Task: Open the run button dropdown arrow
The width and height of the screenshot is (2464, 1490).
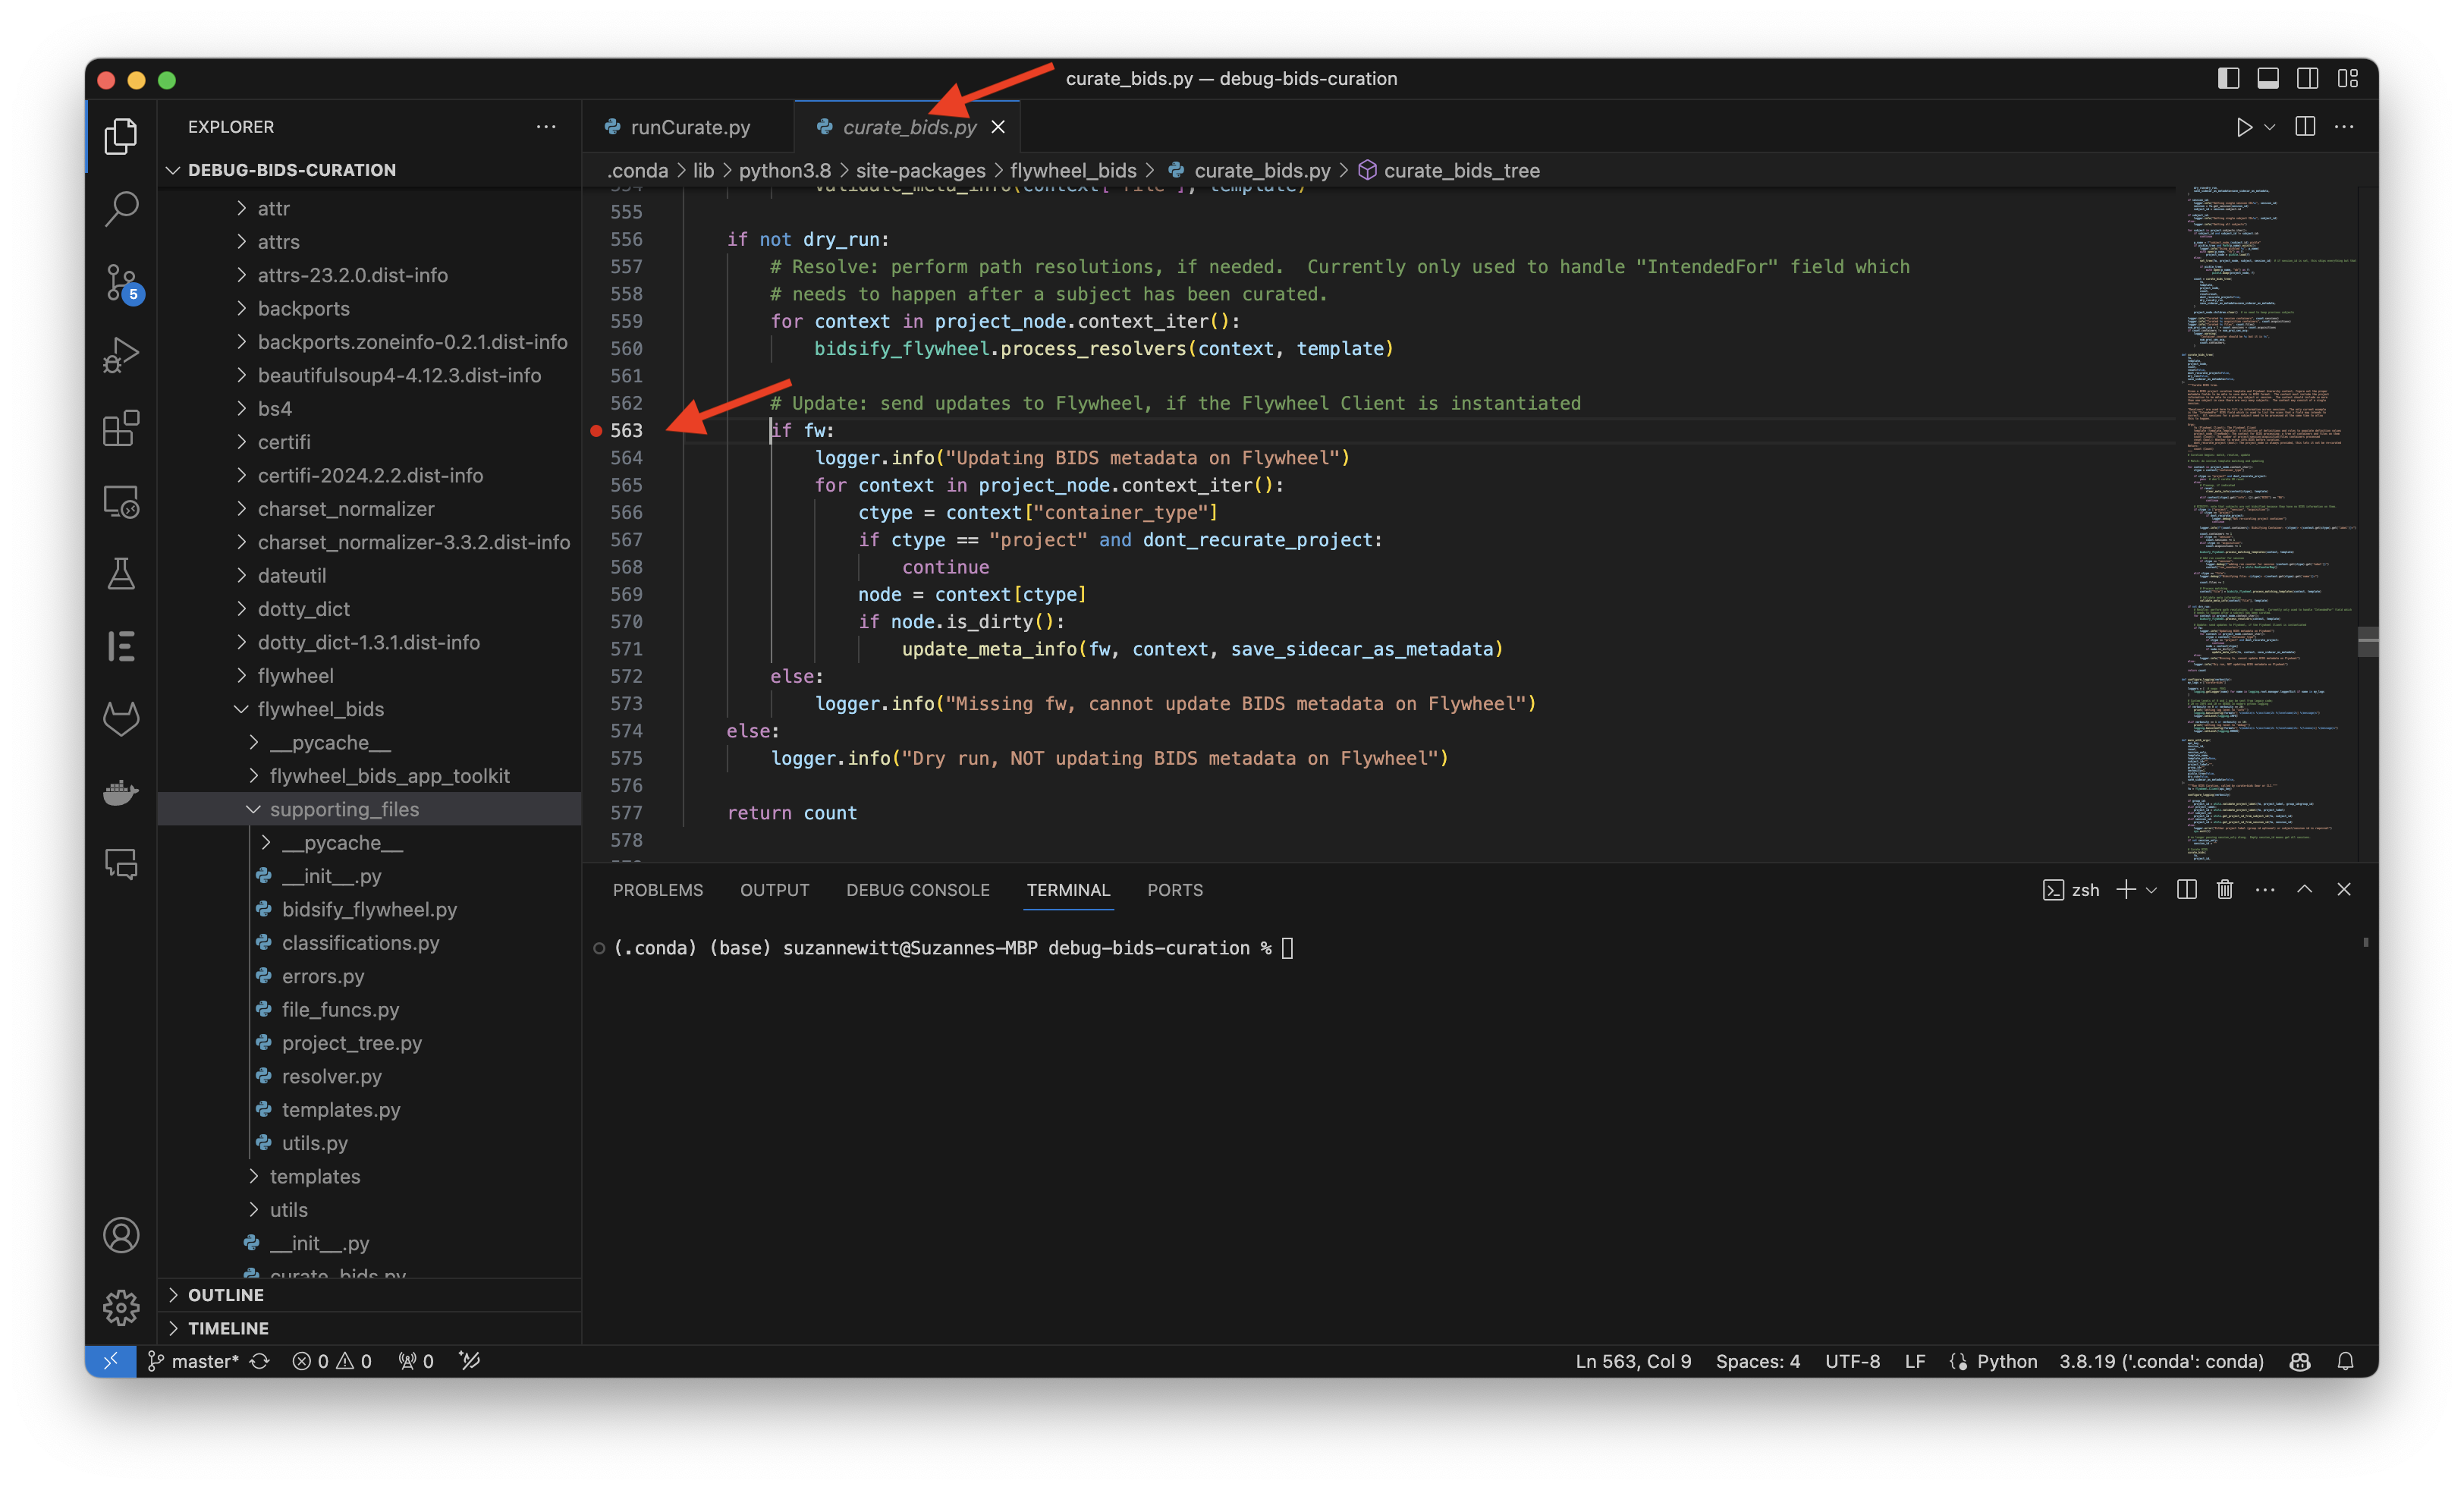Action: pos(2270,127)
